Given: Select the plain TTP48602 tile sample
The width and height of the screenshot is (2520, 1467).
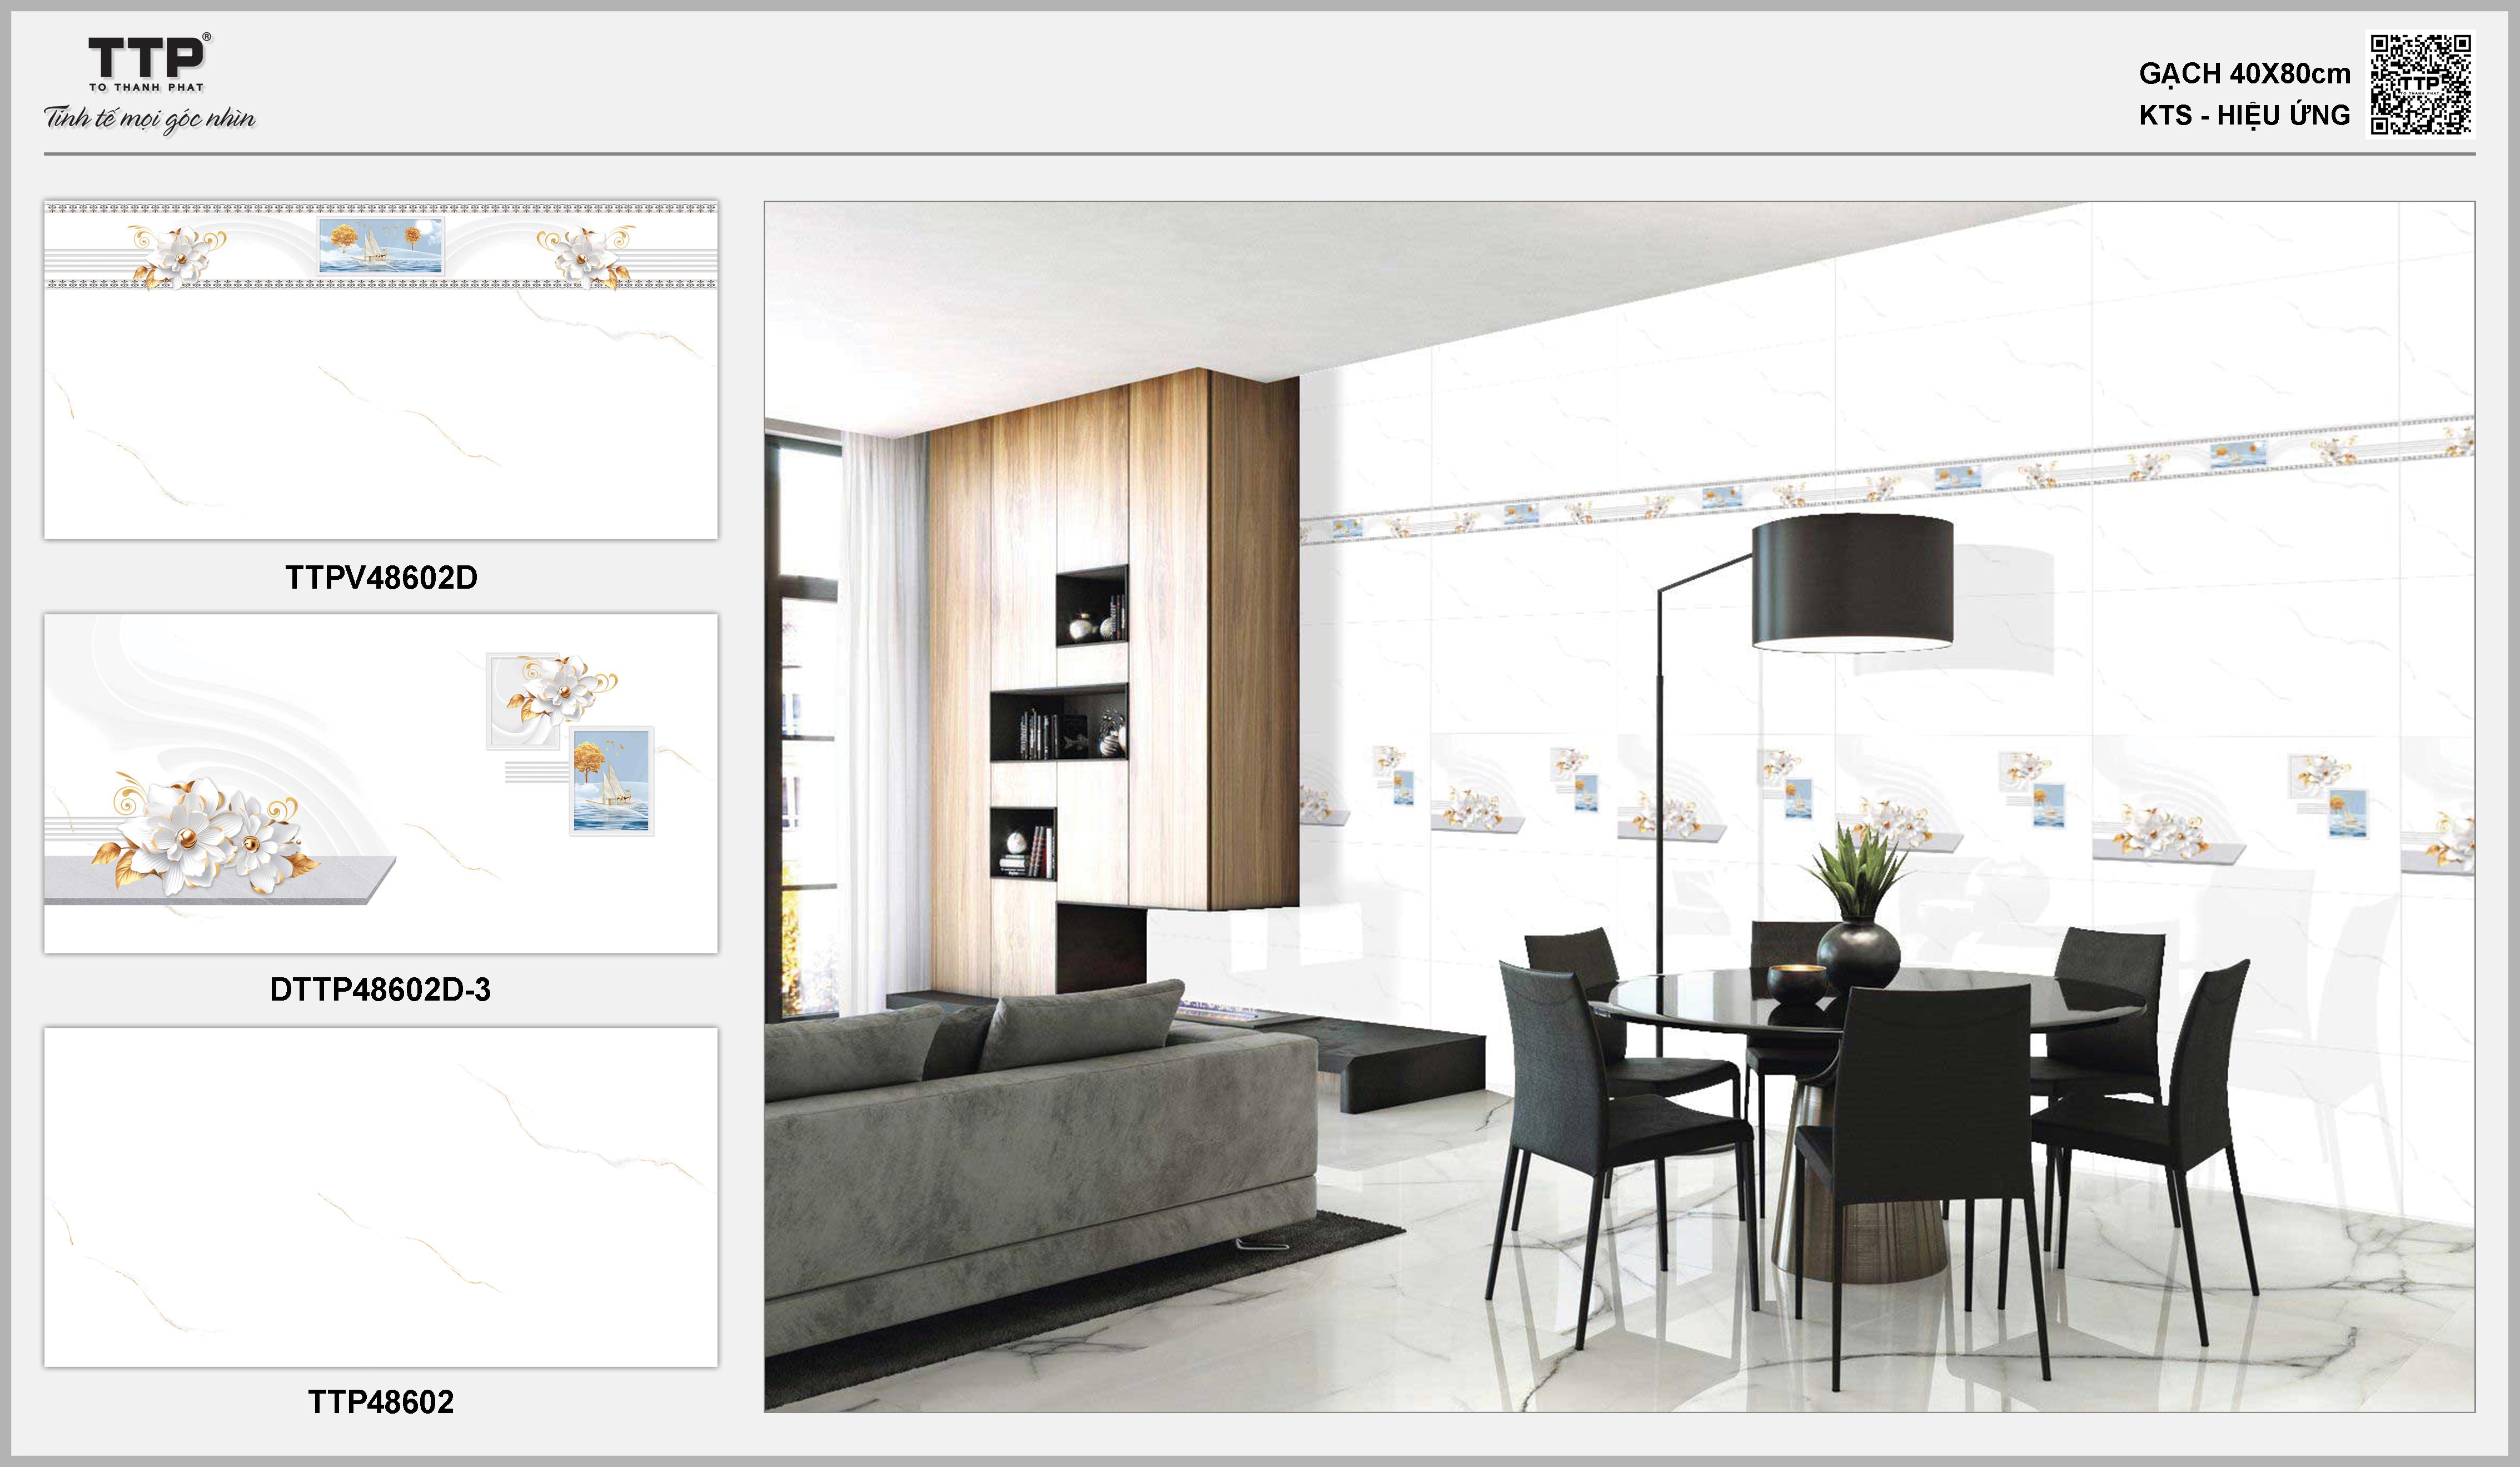Looking at the screenshot, I should click(x=381, y=1197).
